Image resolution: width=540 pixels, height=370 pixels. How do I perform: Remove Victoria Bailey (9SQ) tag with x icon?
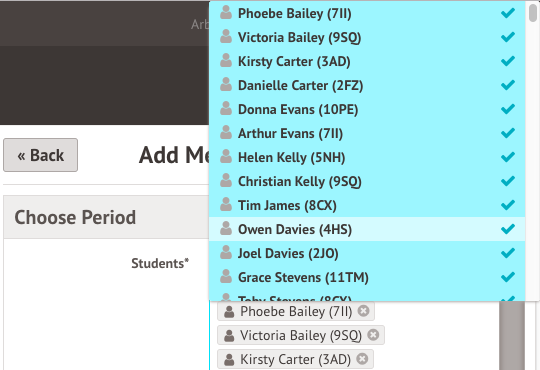coord(373,335)
